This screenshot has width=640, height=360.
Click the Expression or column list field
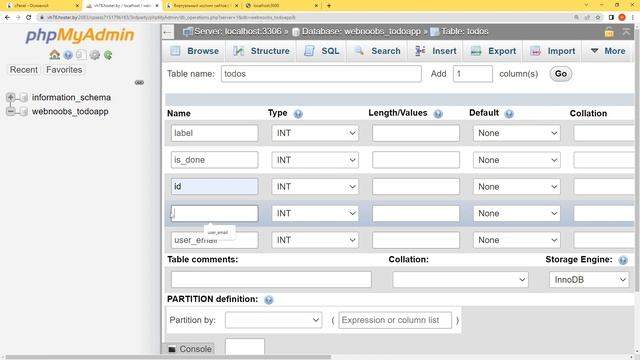395,320
